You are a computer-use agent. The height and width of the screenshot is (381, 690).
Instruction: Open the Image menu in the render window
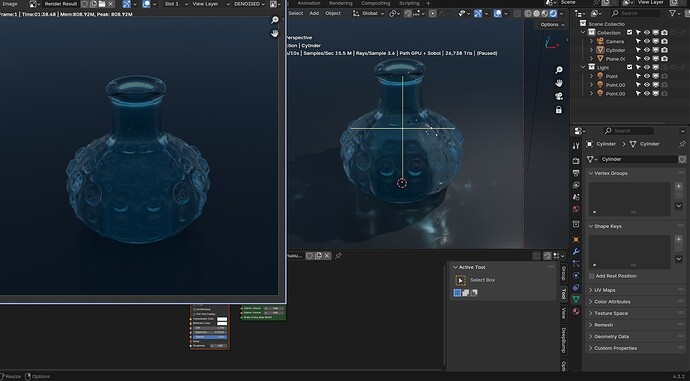point(10,4)
